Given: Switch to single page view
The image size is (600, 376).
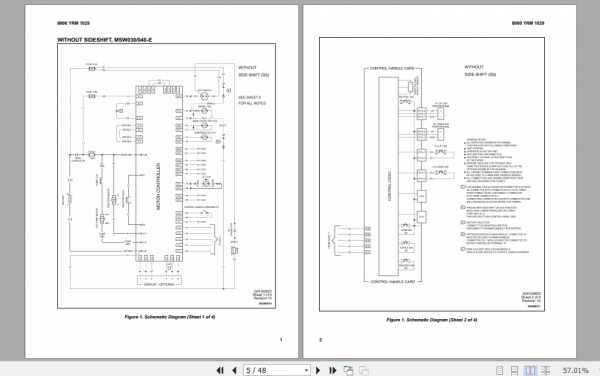Looking at the screenshot, I should click(499, 370).
